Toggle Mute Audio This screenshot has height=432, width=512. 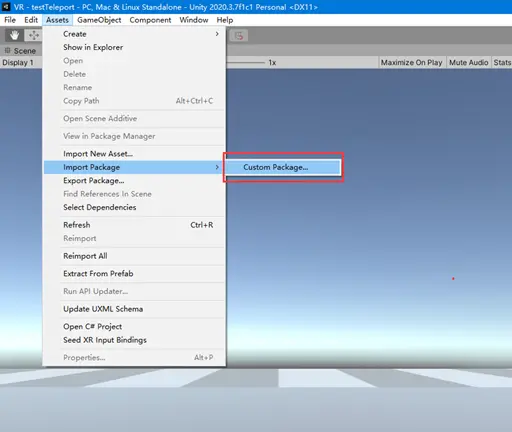point(468,62)
